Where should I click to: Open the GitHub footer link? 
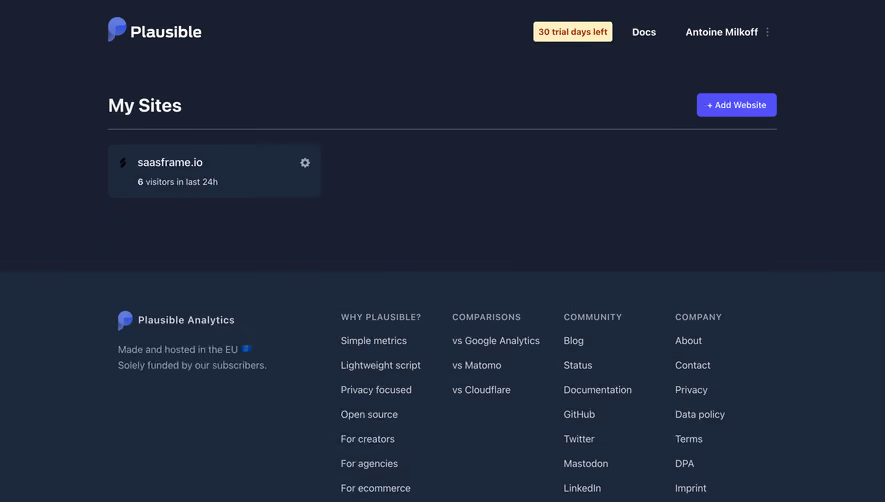(579, 414)
